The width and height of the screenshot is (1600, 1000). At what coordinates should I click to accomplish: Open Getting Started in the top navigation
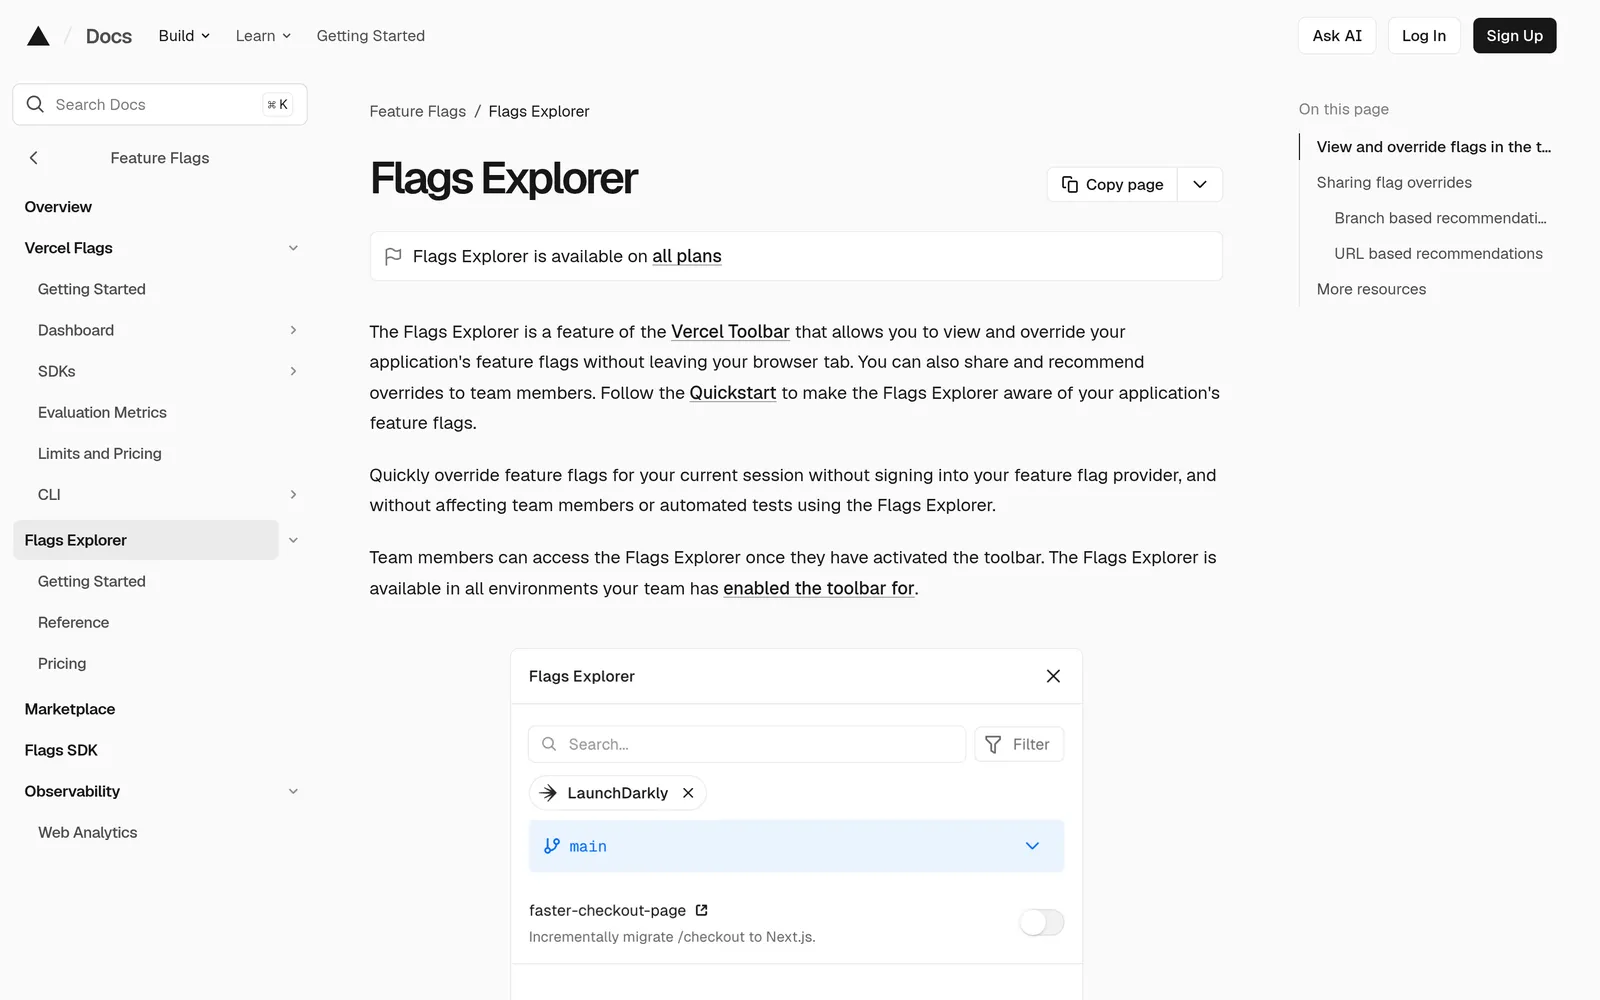[x=371, y=36]
